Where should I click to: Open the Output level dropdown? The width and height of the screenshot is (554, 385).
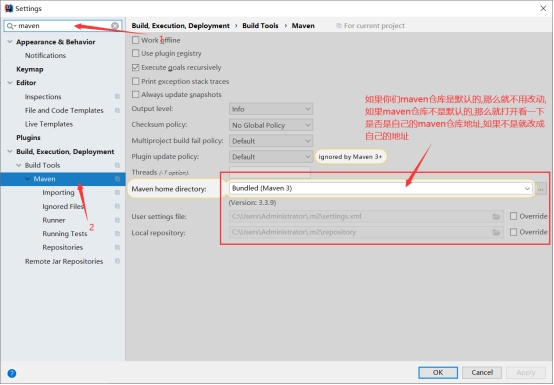tap(271, 109)
